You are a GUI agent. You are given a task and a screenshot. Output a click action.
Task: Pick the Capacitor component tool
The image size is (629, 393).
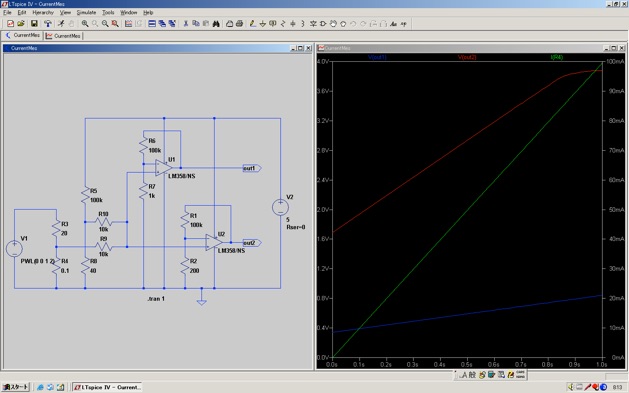(292, 24)
